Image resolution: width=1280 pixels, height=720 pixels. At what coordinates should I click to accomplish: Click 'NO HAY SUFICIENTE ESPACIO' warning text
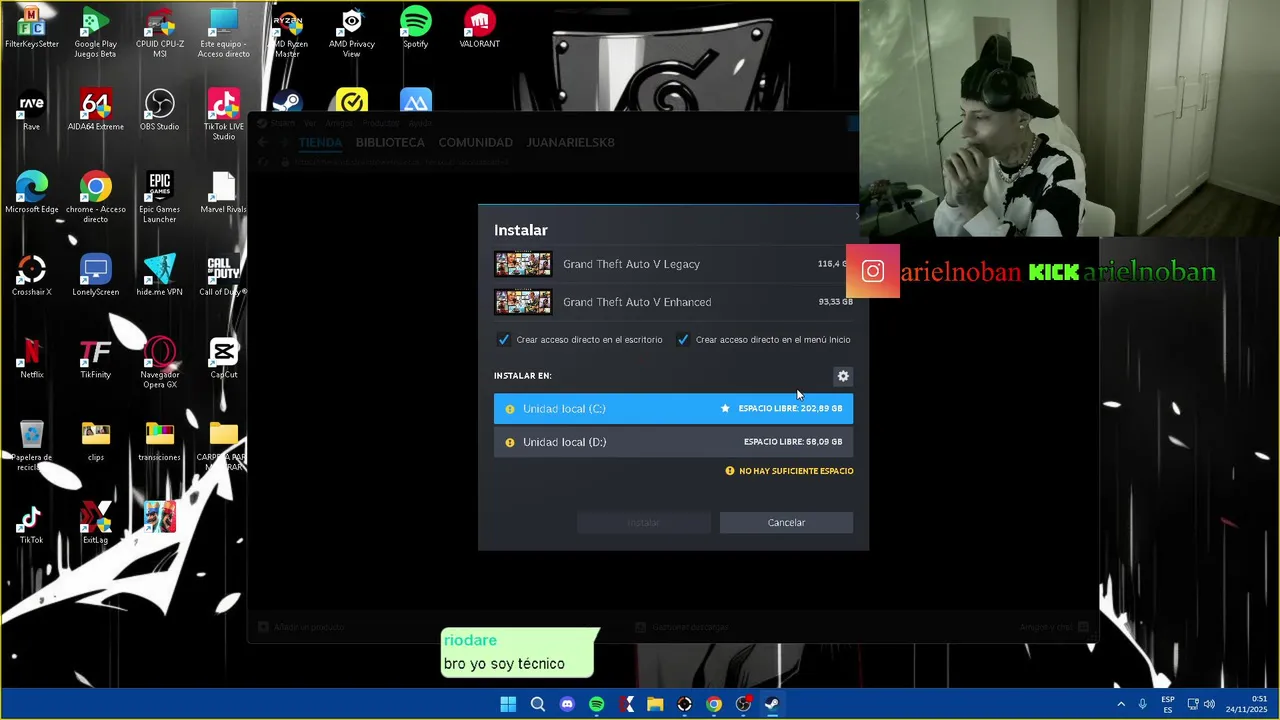click(796, 471)
